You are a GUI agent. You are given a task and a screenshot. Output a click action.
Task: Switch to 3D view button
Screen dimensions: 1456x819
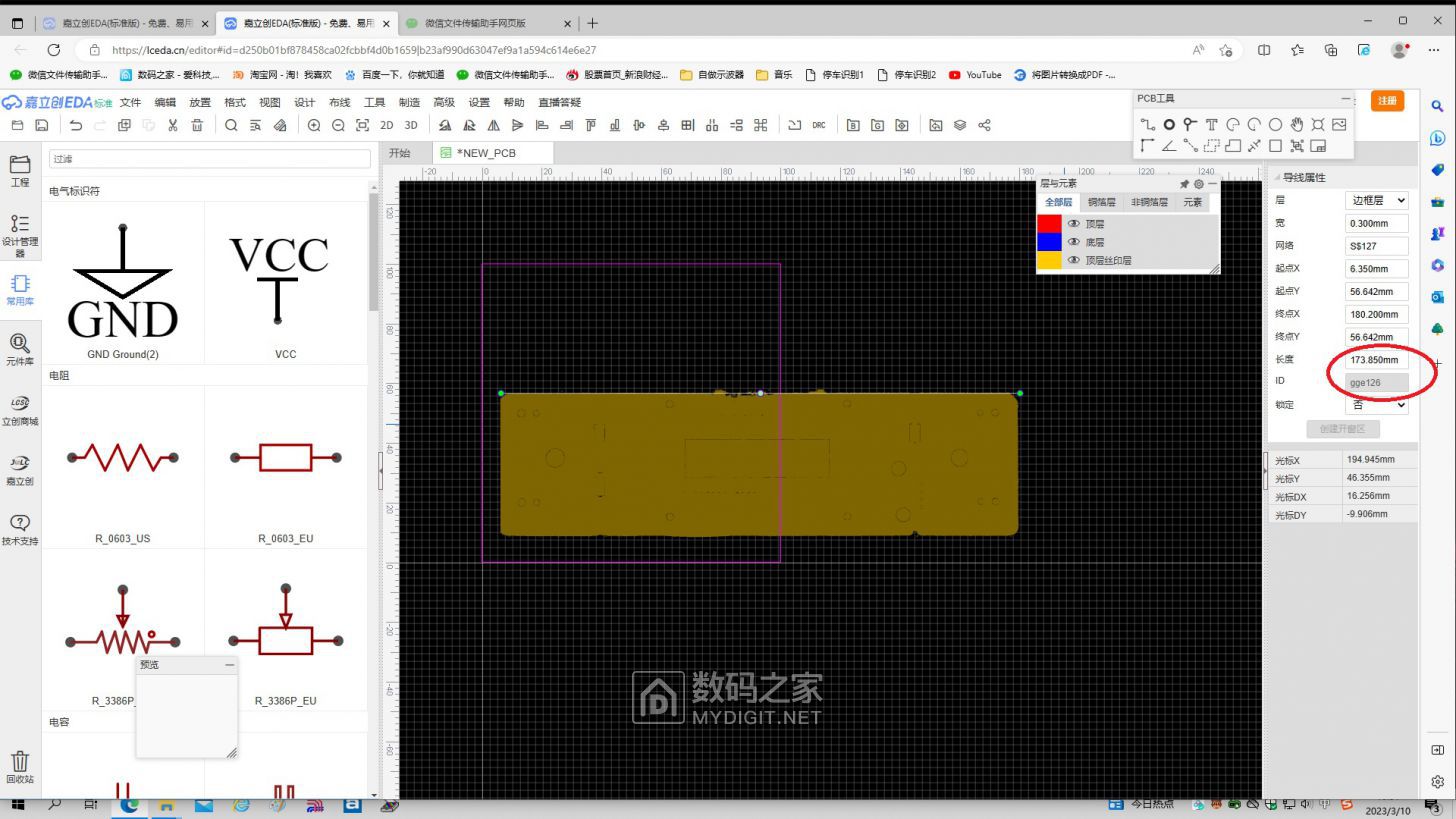(x=410, y=125)
